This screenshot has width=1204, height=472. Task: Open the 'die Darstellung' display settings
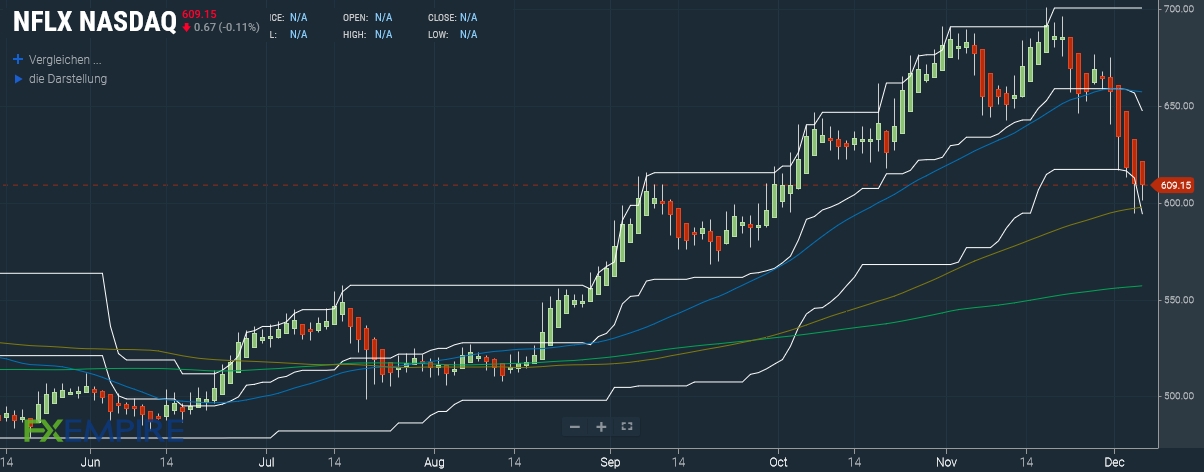(x=68, y=78)
